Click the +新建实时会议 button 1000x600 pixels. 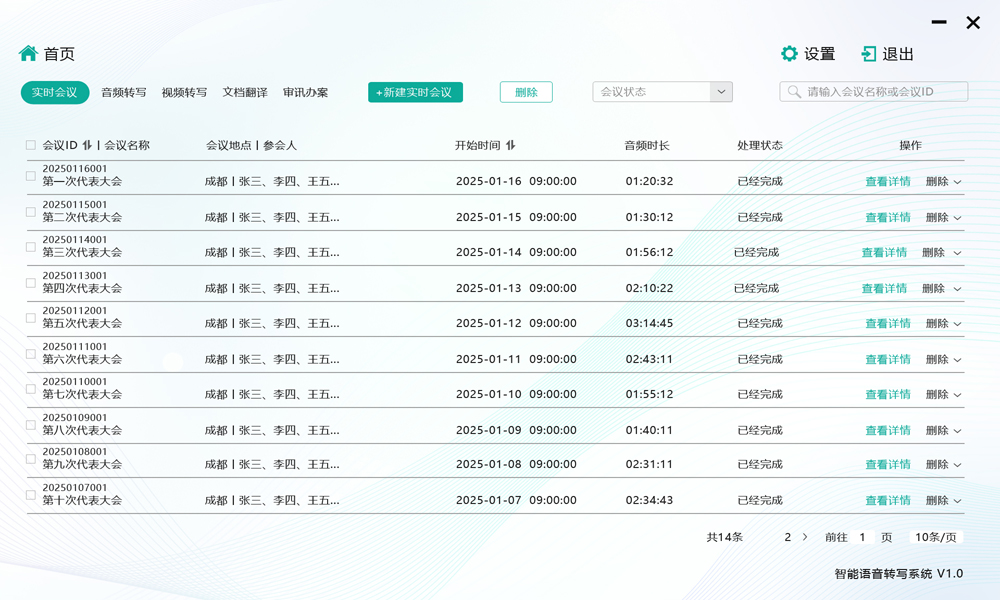[415, 92]
